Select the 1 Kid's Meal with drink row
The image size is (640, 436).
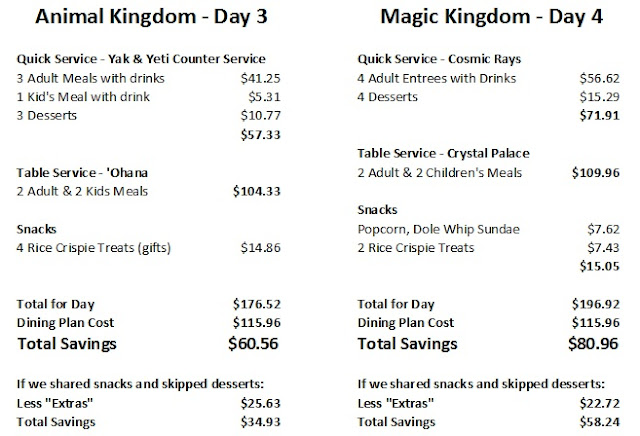pyautogui.click(x=84, y=95)
